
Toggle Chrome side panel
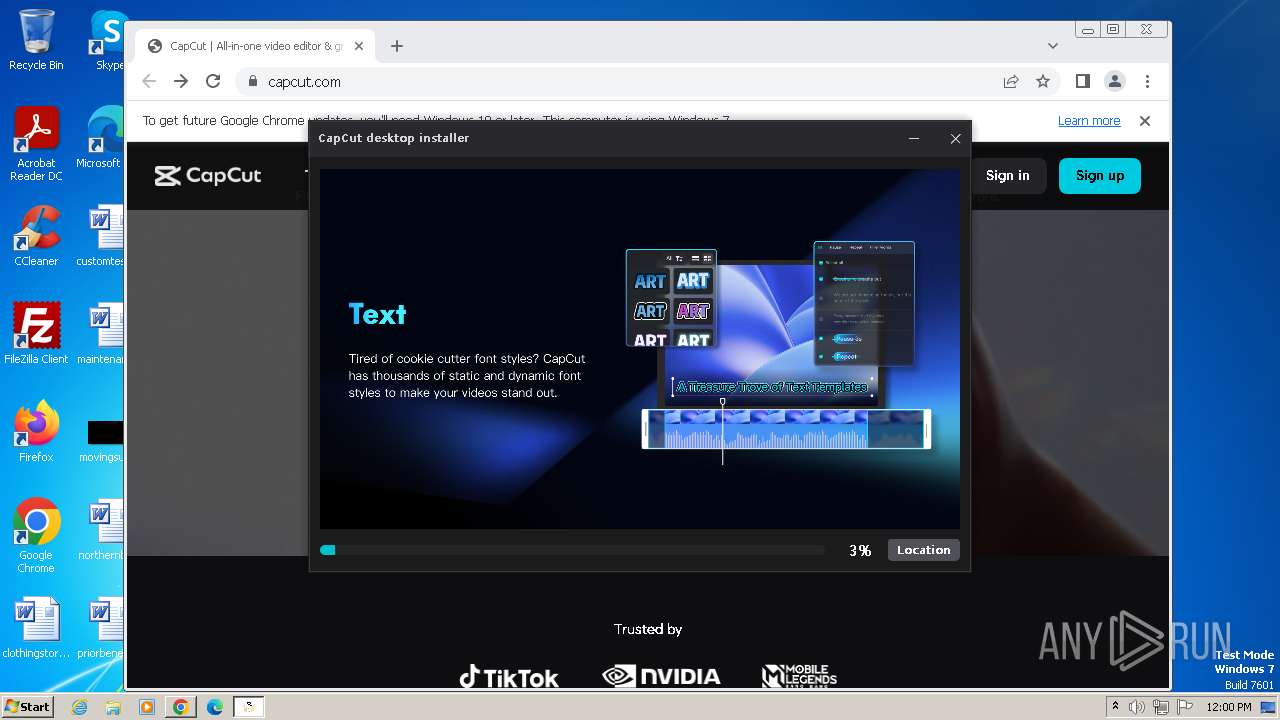click(1082, 82)
